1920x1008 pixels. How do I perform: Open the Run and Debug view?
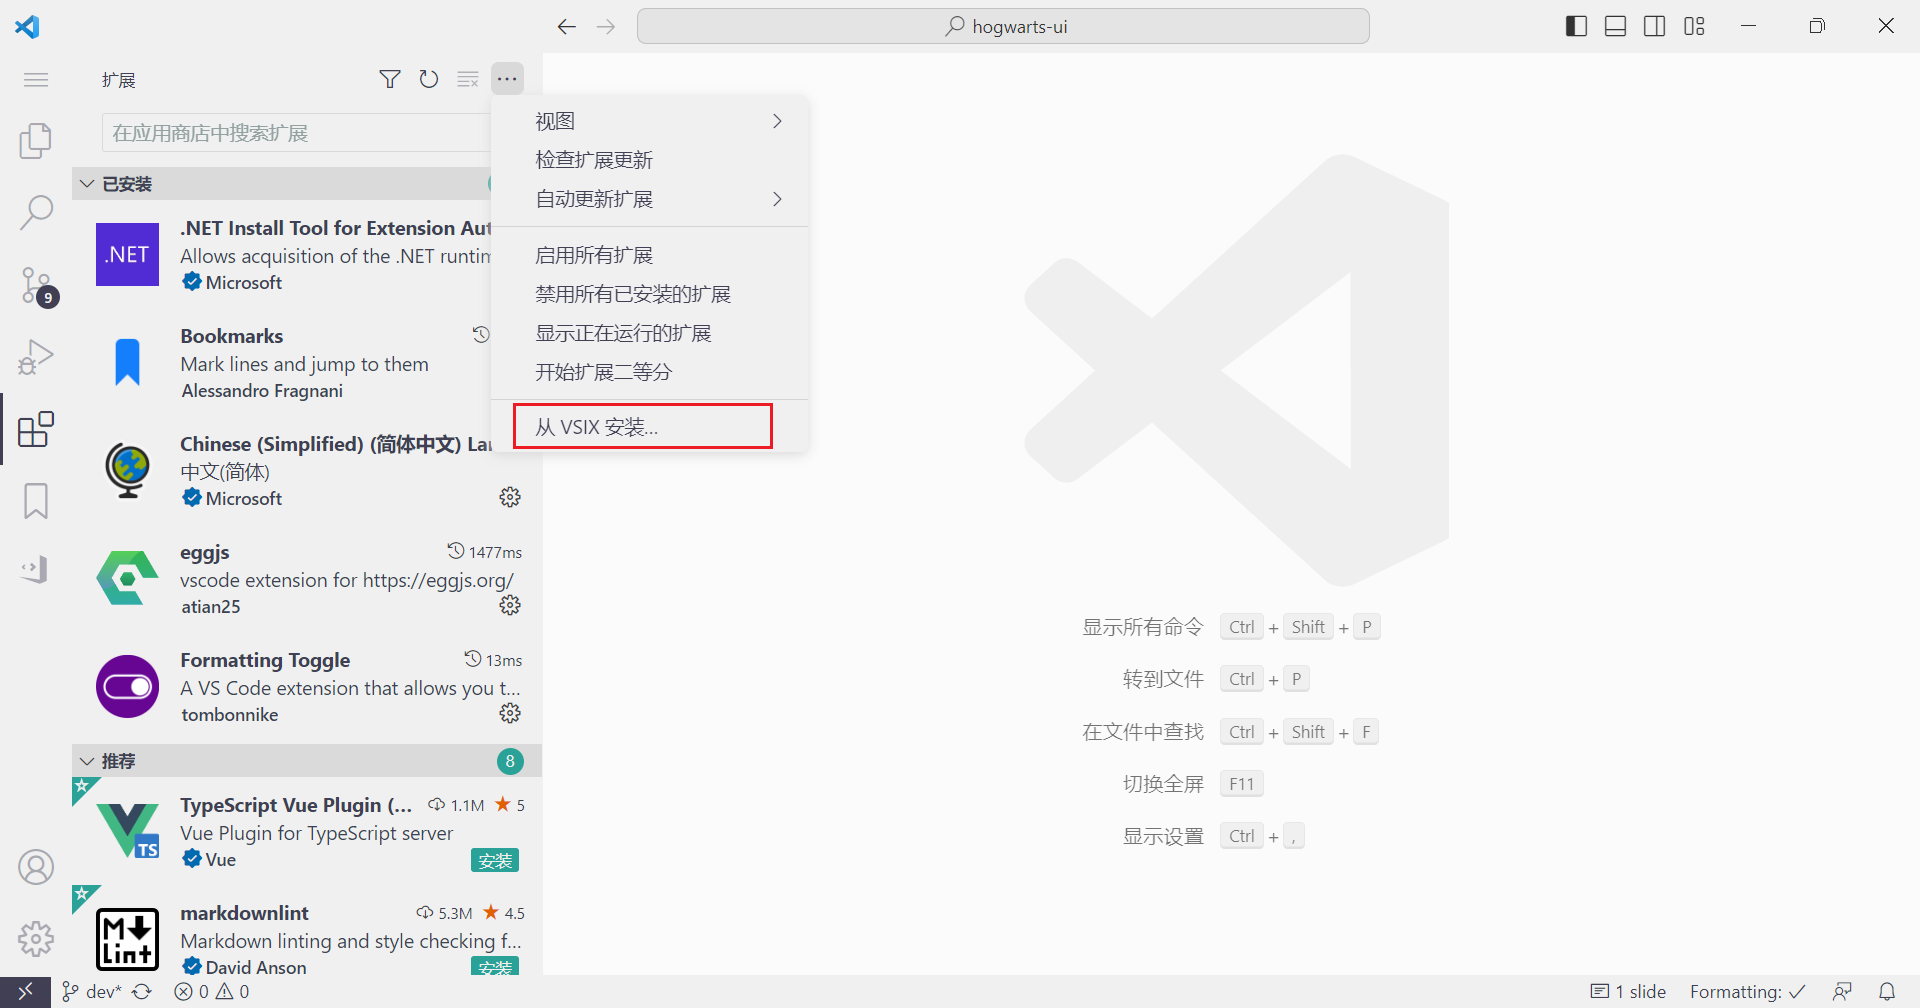click(x=36, y=357)
